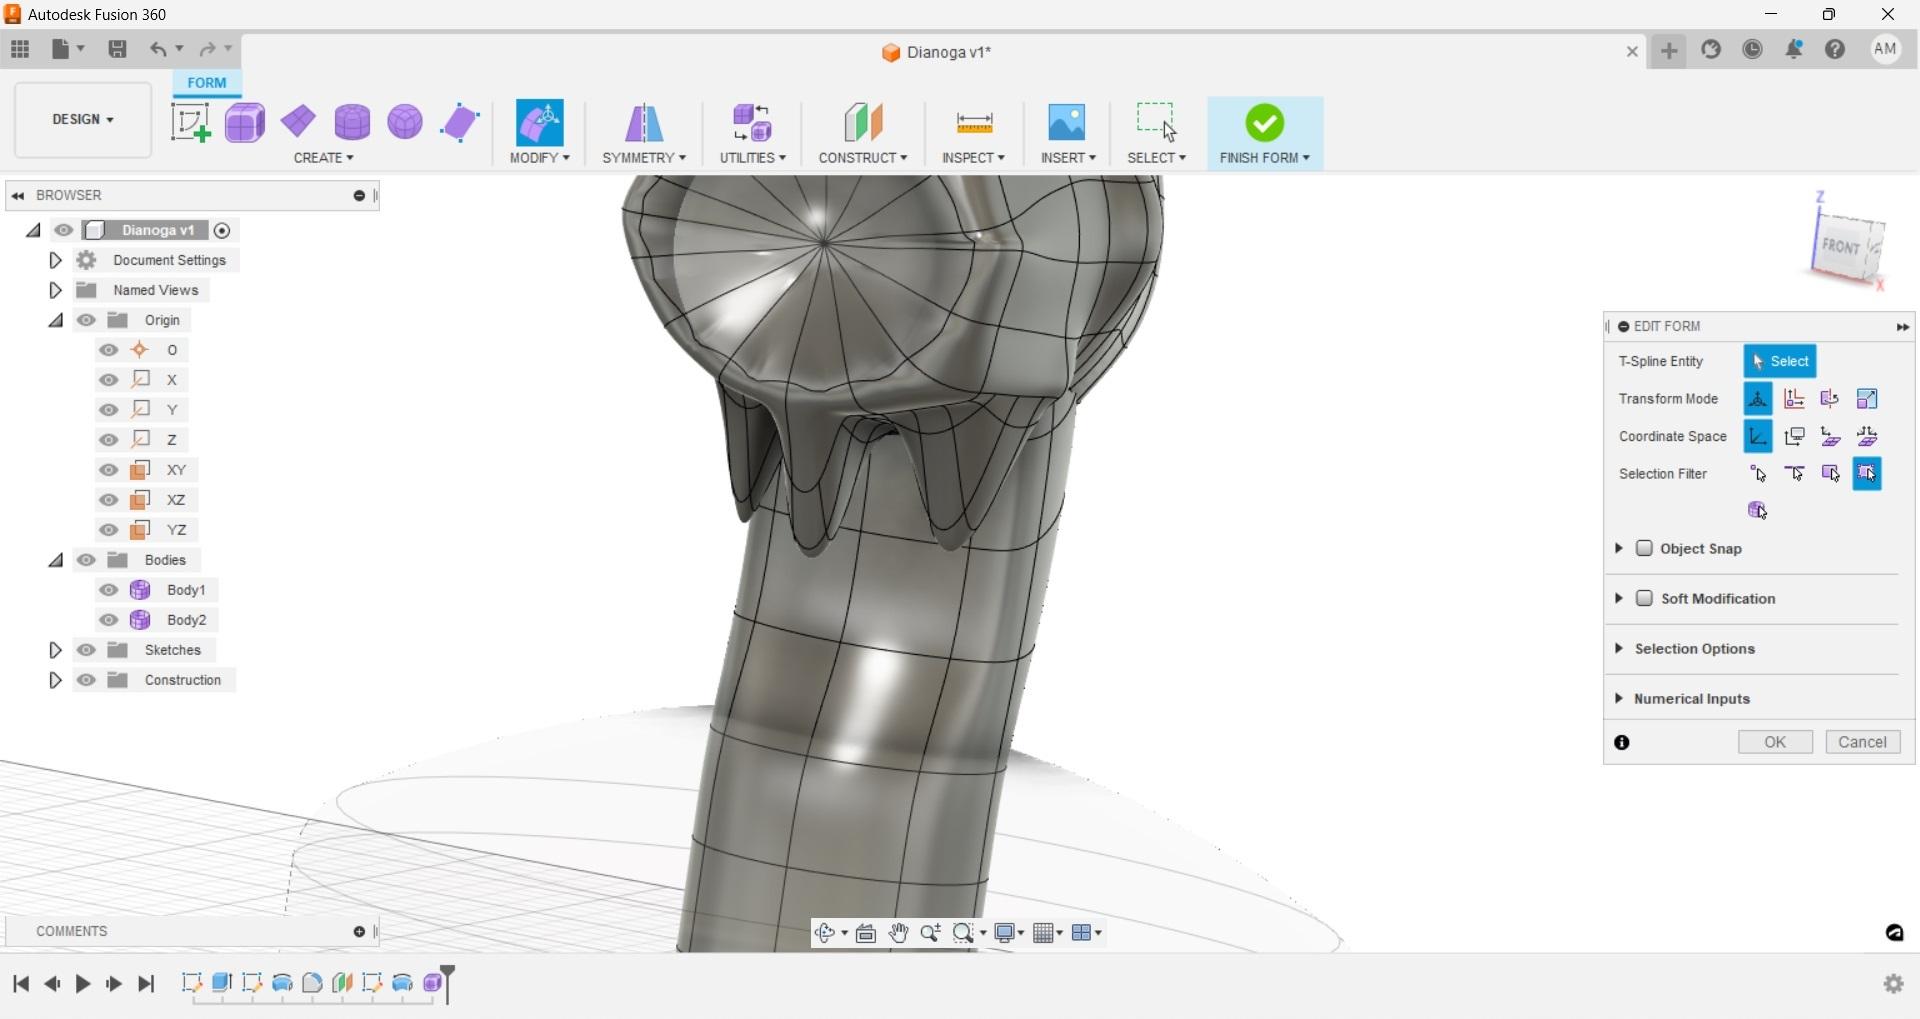Switch to the UTILITIES ribbon group
Image resolution: width=1920 pixels, height=1019 pixels.
point(752,157)
